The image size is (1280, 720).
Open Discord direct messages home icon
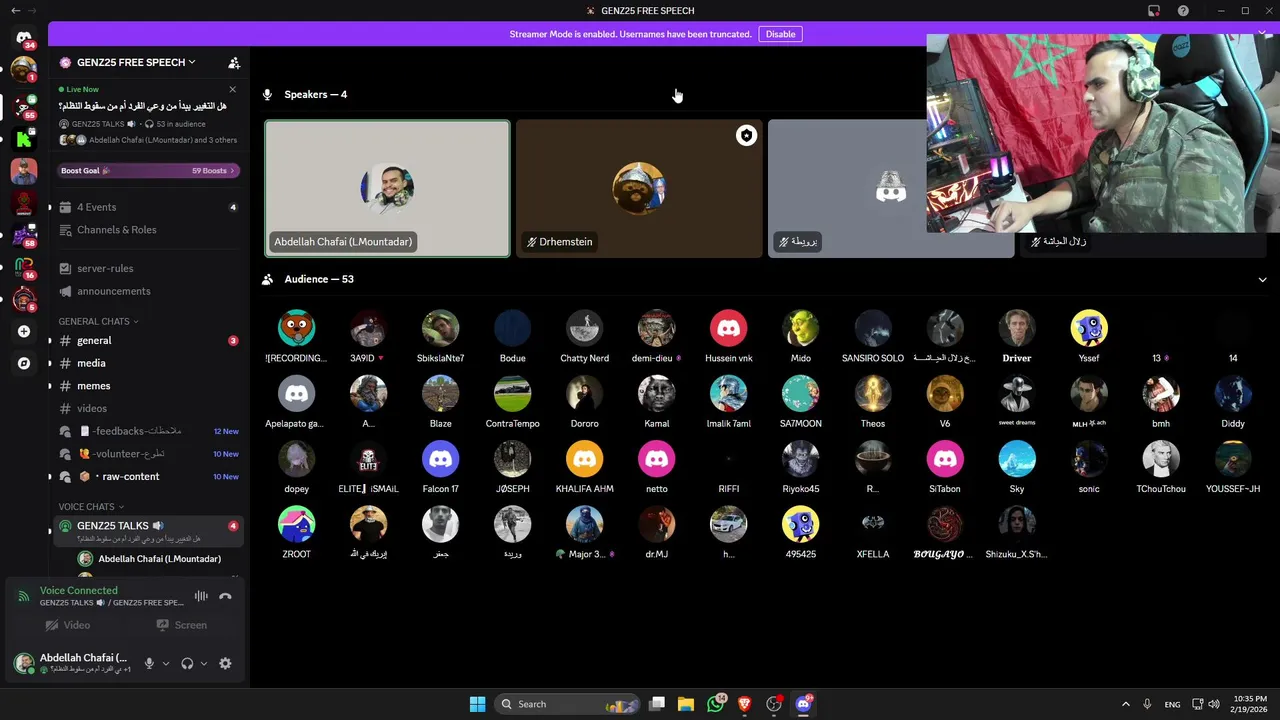(x=24, y=38)
